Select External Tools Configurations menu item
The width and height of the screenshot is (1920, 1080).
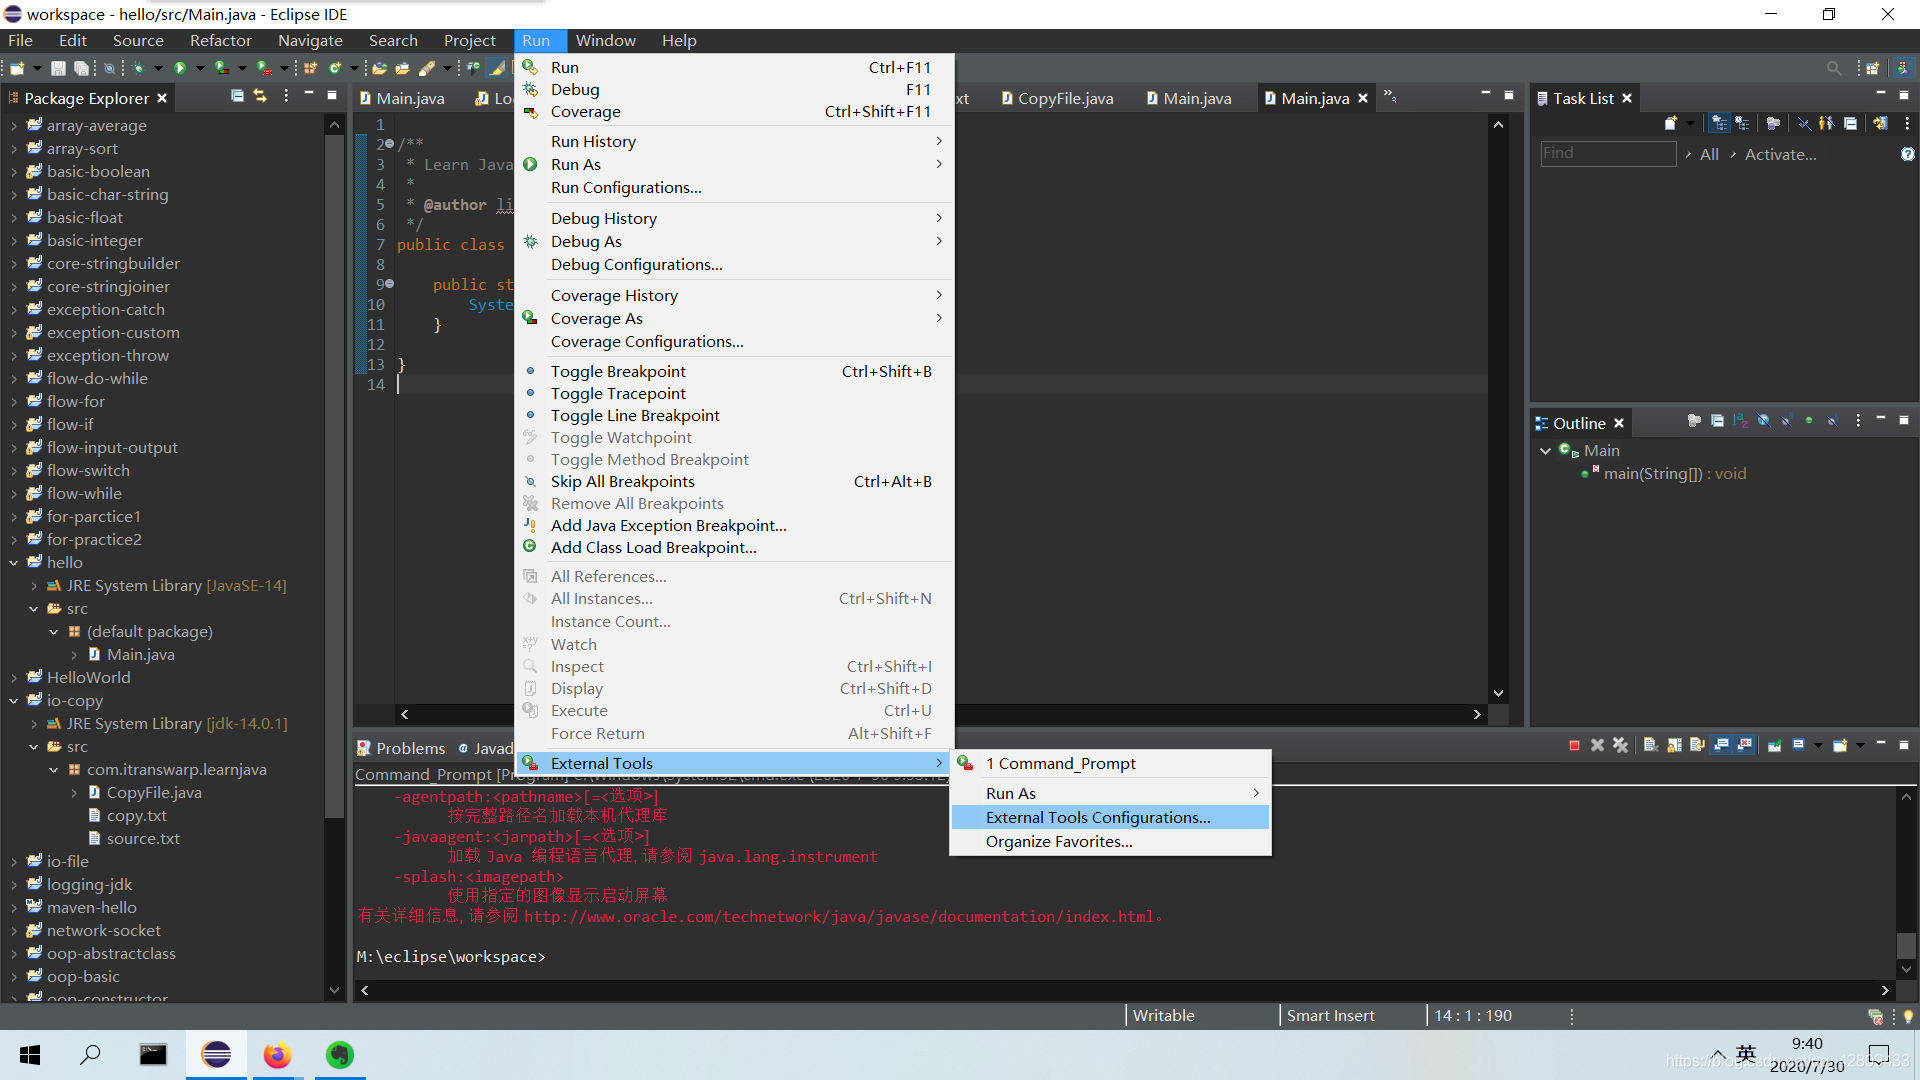(x=1097, y=818)
